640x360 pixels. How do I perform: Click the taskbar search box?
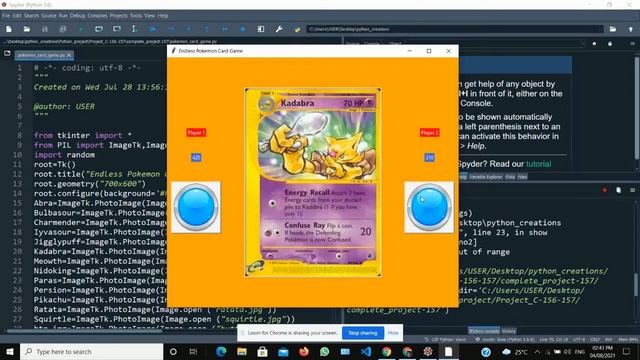click(x=91, y=351)
